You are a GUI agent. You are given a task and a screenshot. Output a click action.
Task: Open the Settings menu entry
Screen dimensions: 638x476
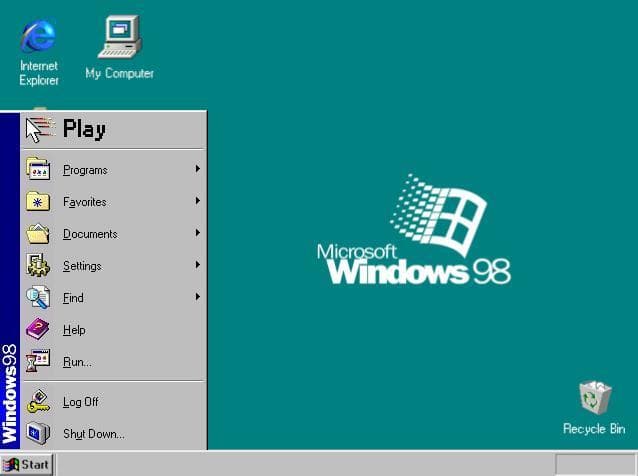point(114,265)
